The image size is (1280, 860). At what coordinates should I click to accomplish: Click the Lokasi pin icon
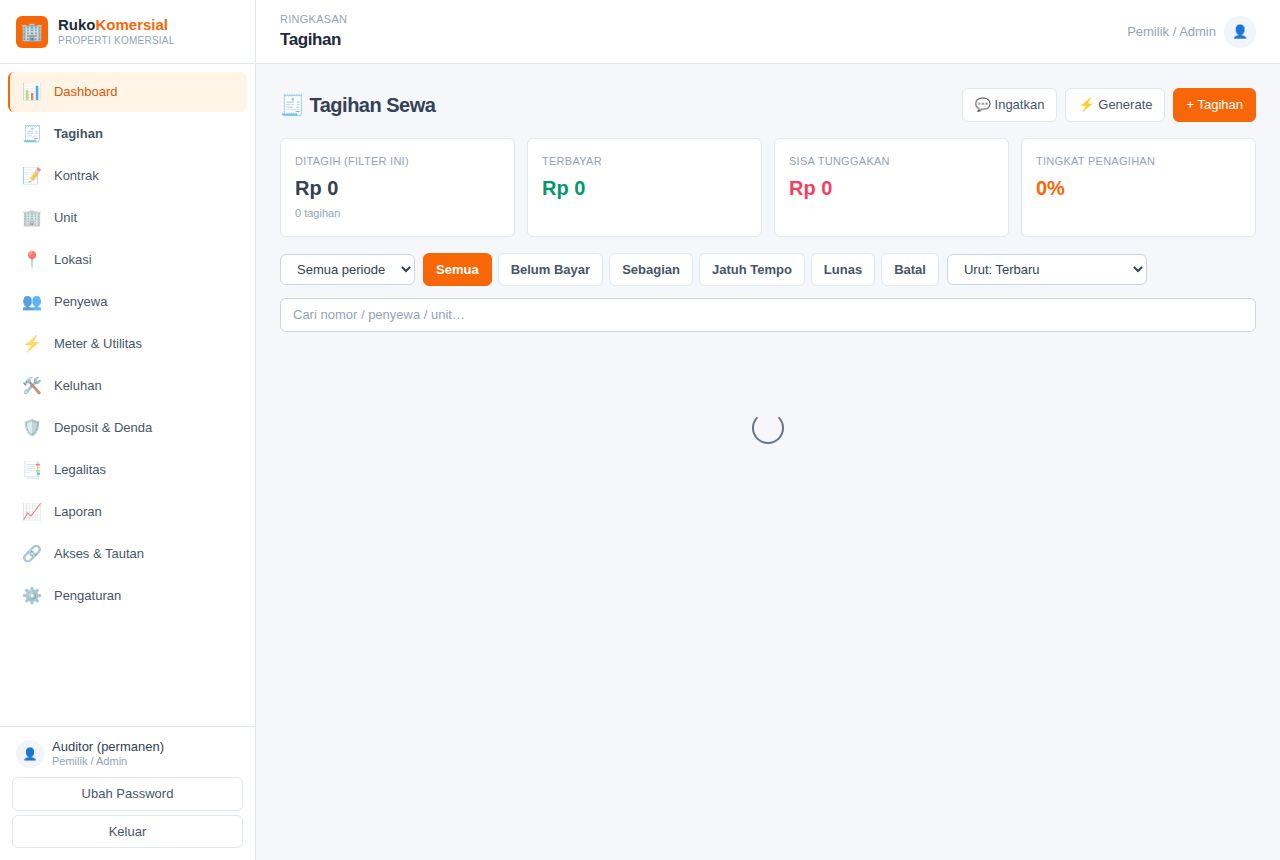(x=32, y=260)
